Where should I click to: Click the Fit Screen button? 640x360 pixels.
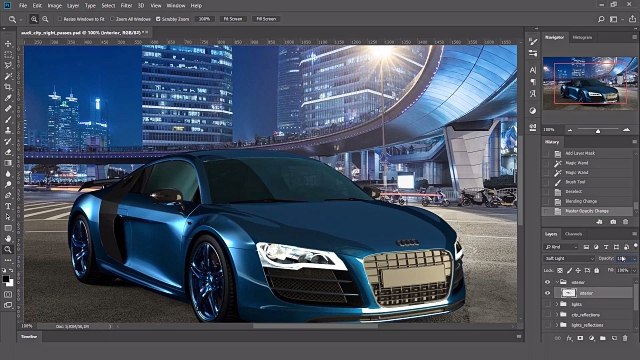coord(233,19)
